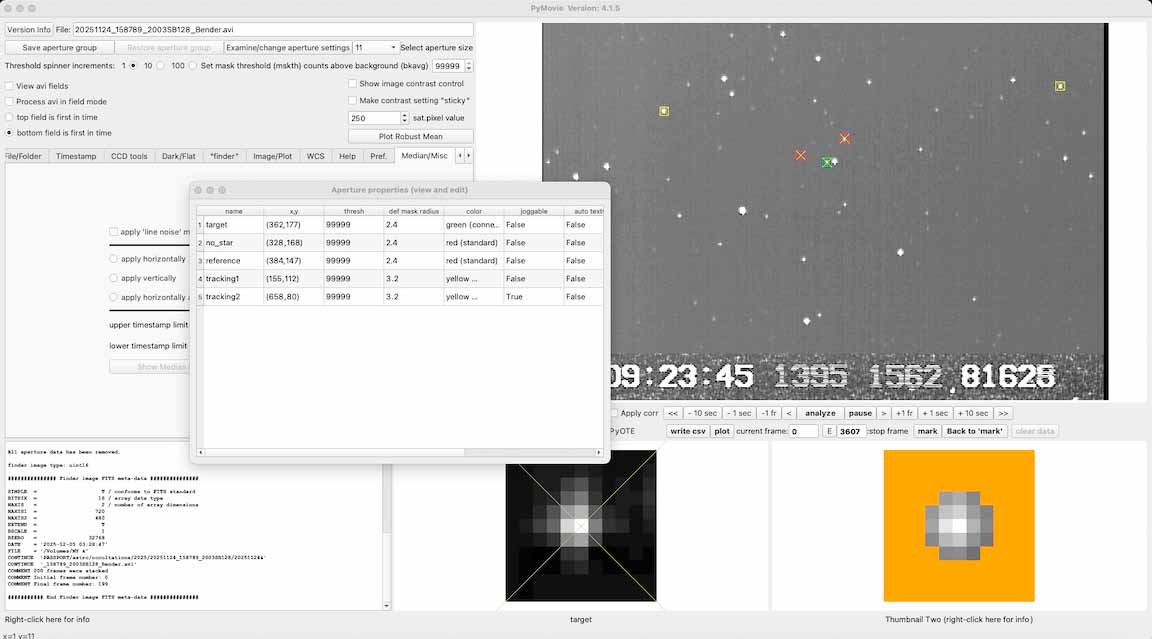Click the orange Thumbnail Two image
This screenshot has height=639, width=1152.
click(x=958, y=525)
